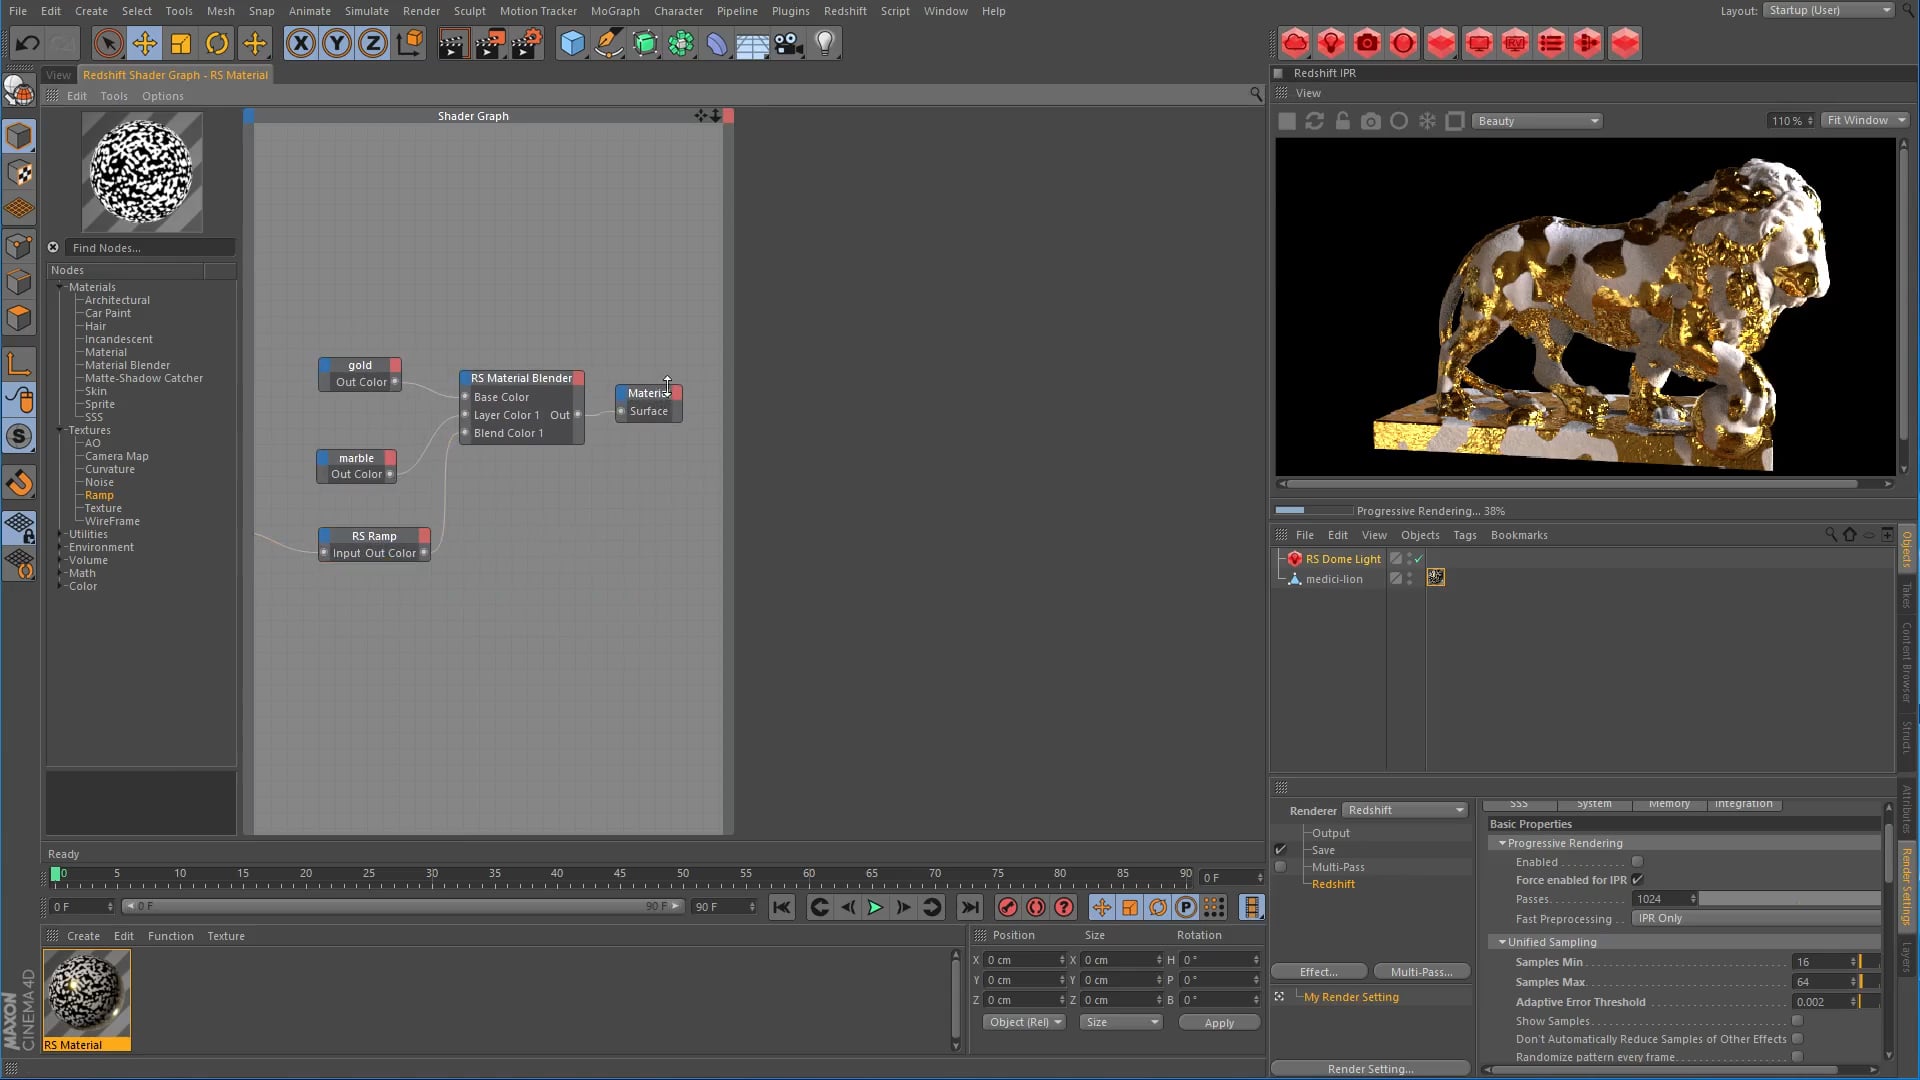Enable the Enabled checkbox under Progressive Rendering
1920x1080 pixels.
(x=1637, y=861)
